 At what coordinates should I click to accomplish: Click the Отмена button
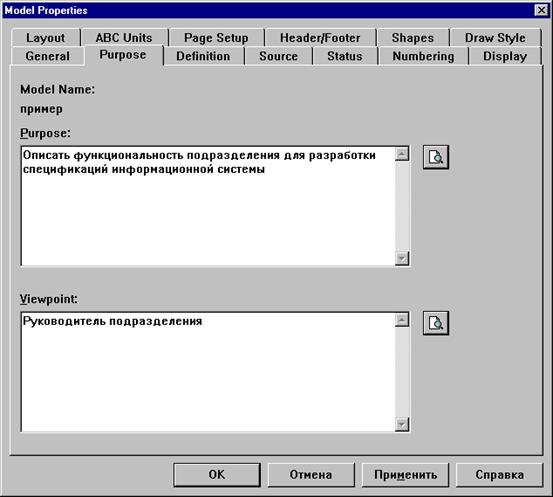[x=311, y=475]
